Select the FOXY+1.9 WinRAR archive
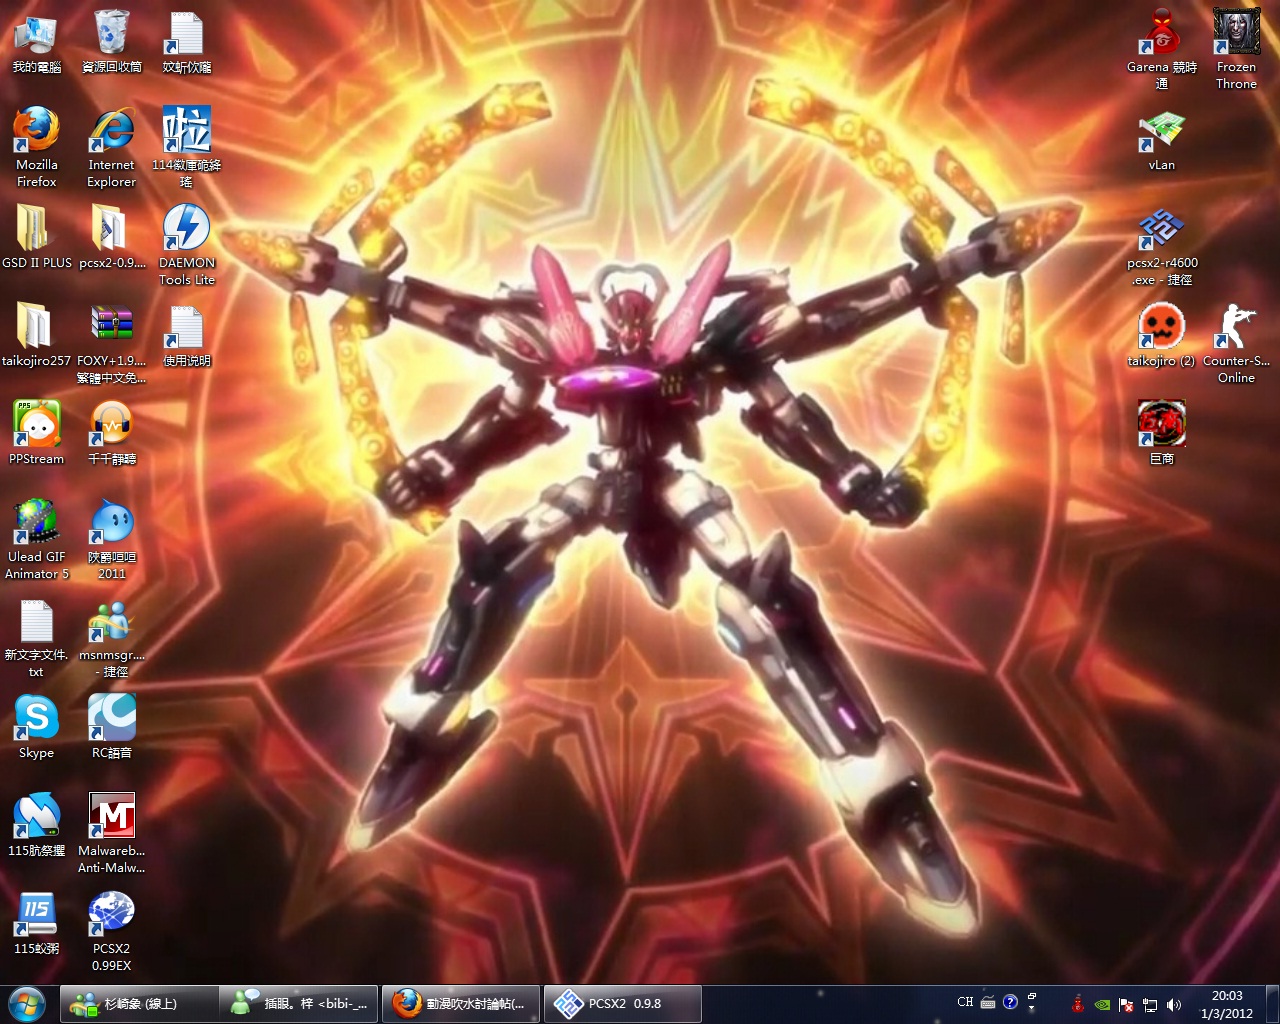Screen dimensions: 1280x1024 point(112,343)
